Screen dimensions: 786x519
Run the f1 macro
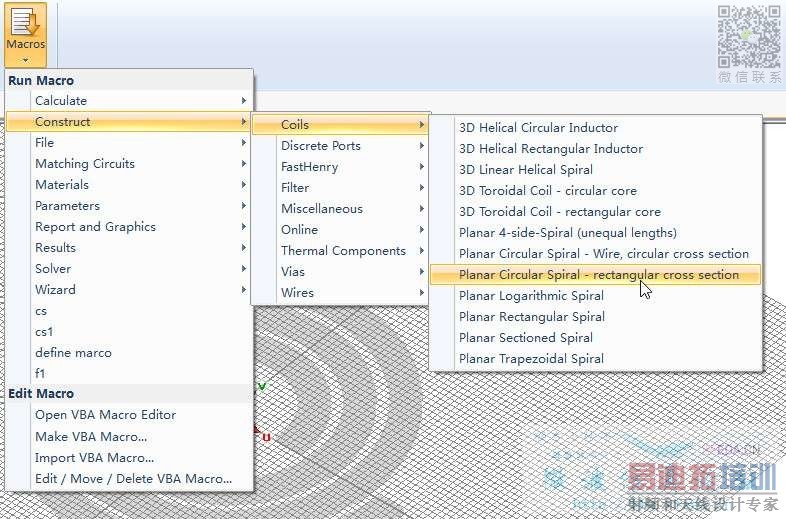pos(129,374)
